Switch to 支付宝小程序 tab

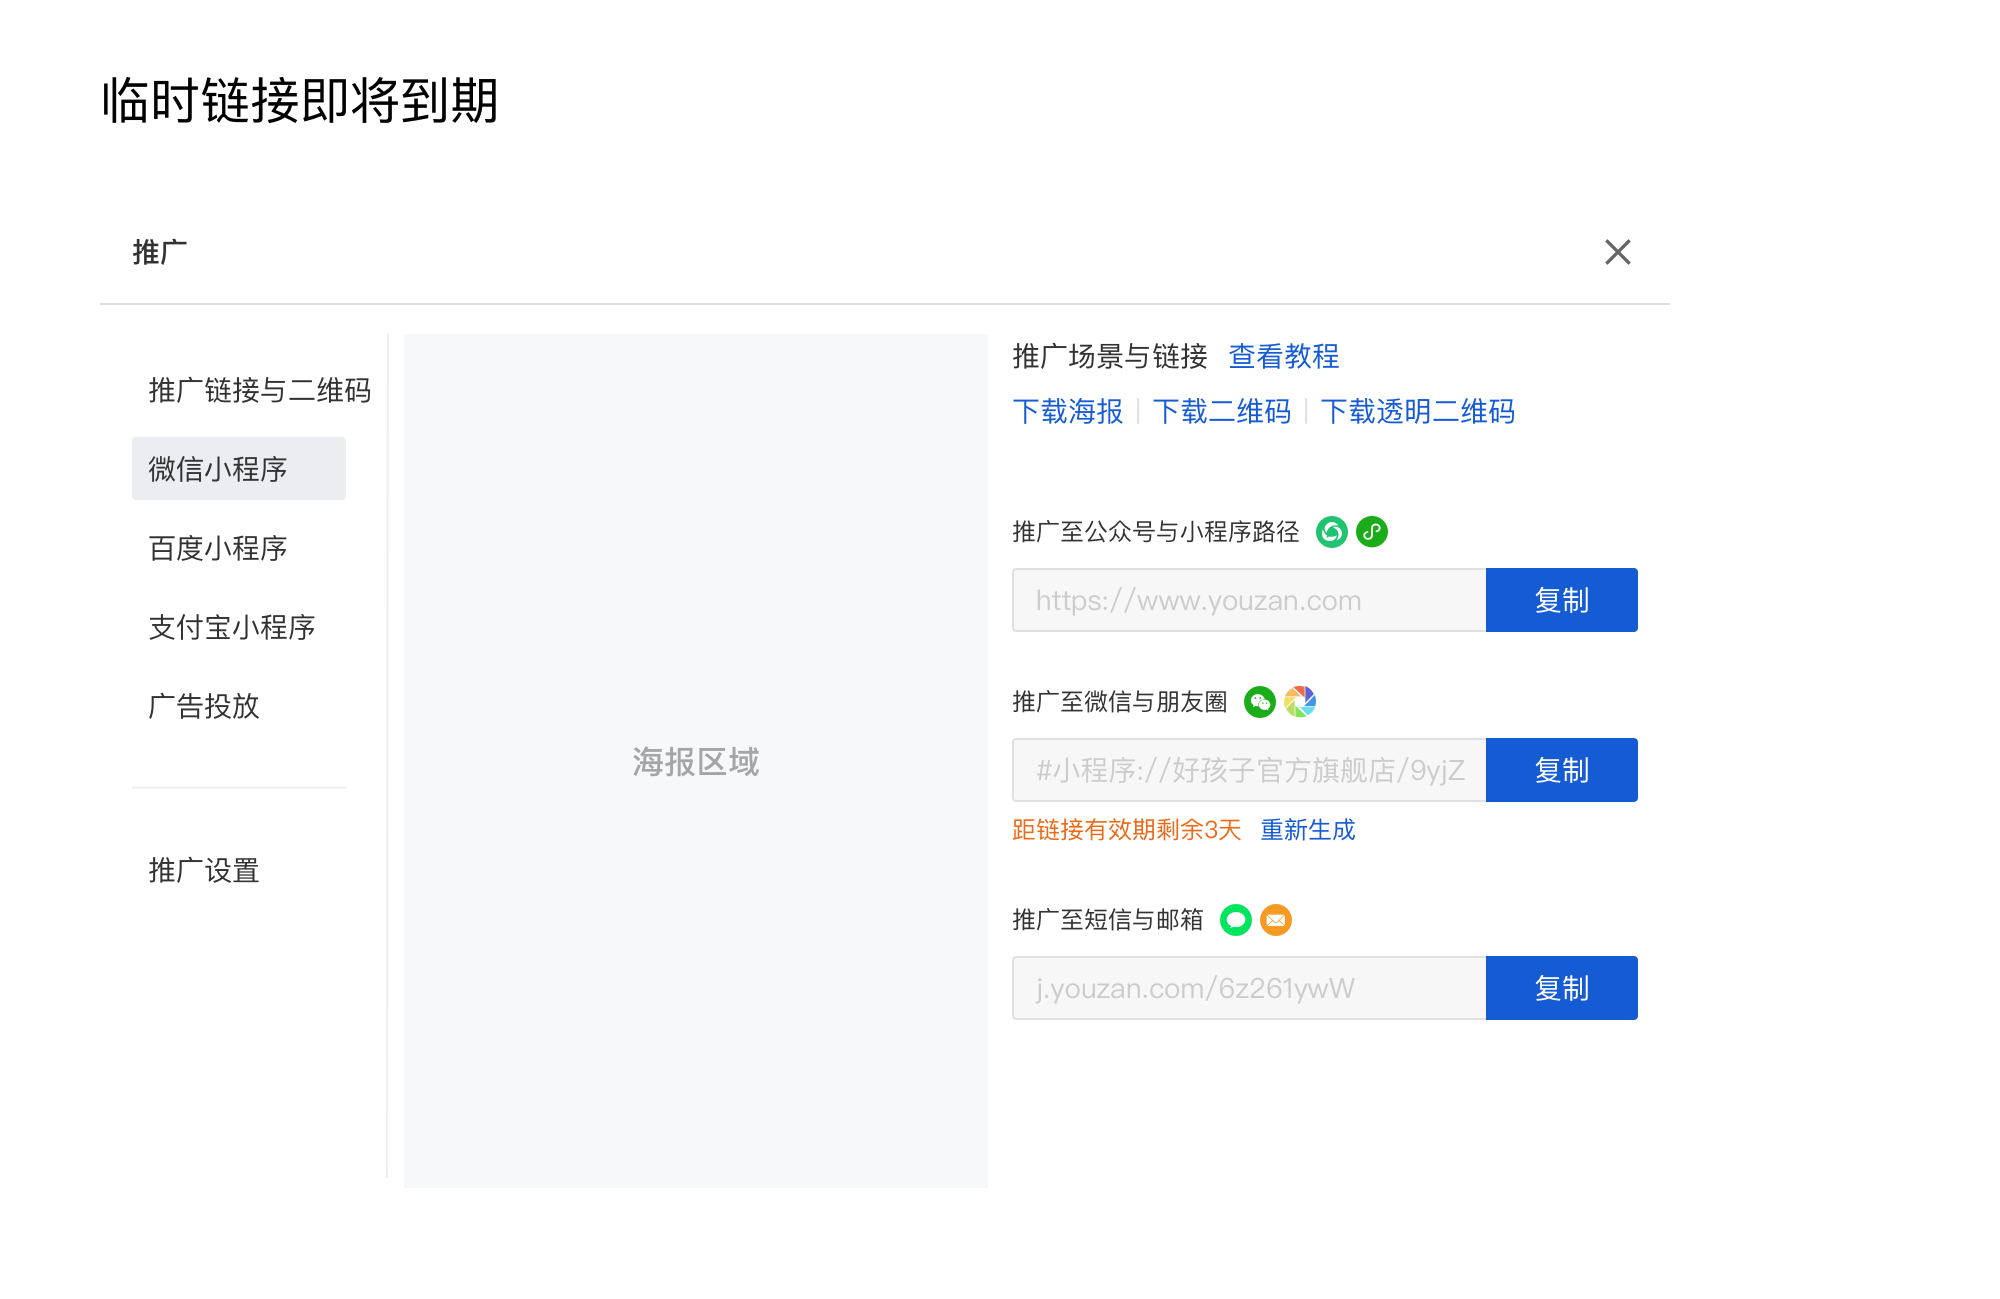(x=230, y=628)
